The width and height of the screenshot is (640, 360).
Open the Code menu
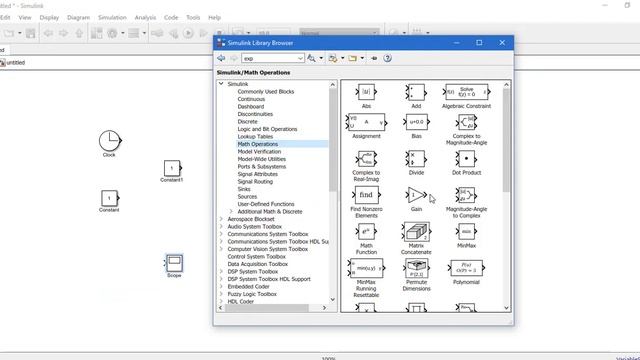(171, 18)
